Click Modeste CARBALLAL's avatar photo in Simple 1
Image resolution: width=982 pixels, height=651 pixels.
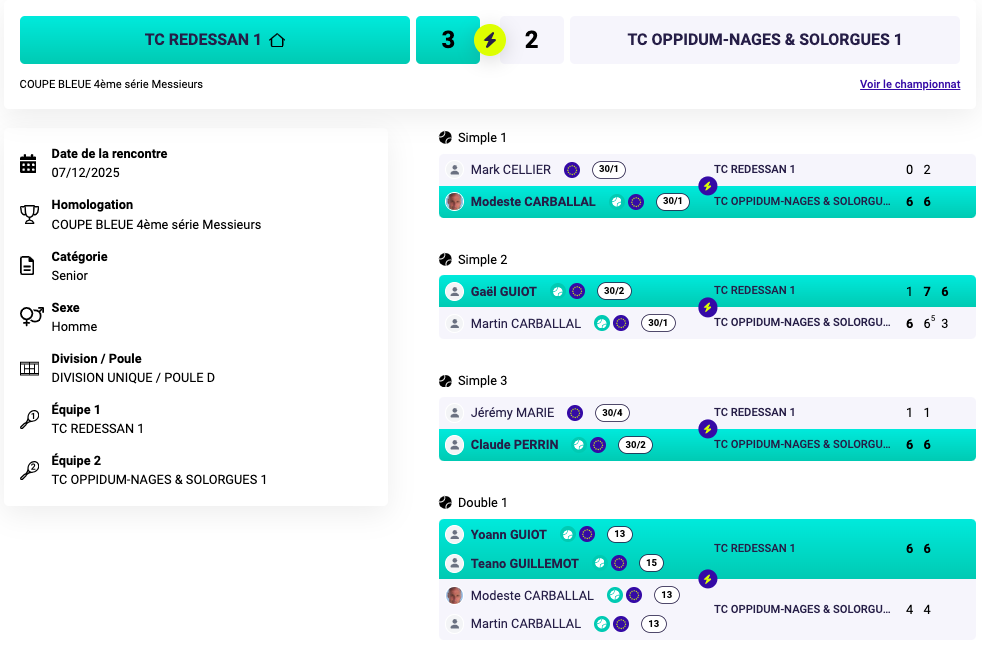tap(455, 202)
